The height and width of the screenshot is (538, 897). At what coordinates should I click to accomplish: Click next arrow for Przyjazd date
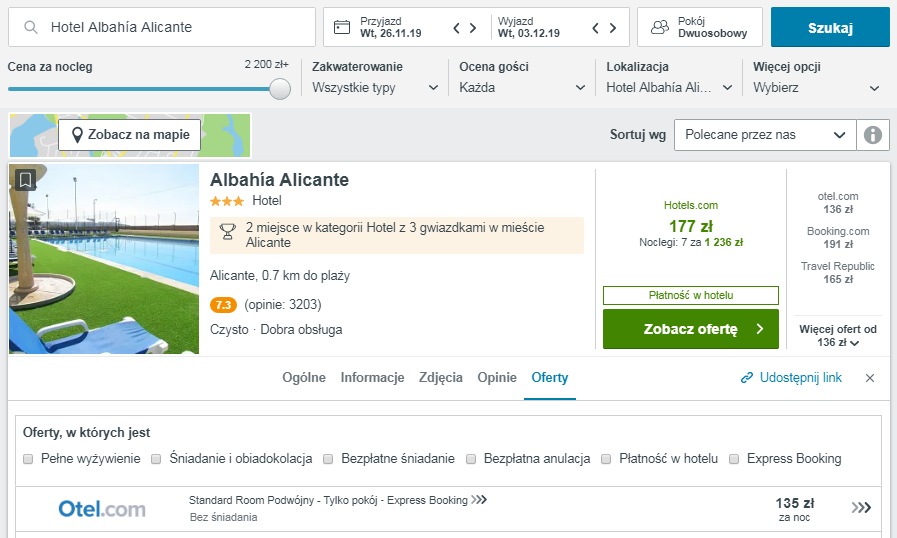tap(475, 28)
